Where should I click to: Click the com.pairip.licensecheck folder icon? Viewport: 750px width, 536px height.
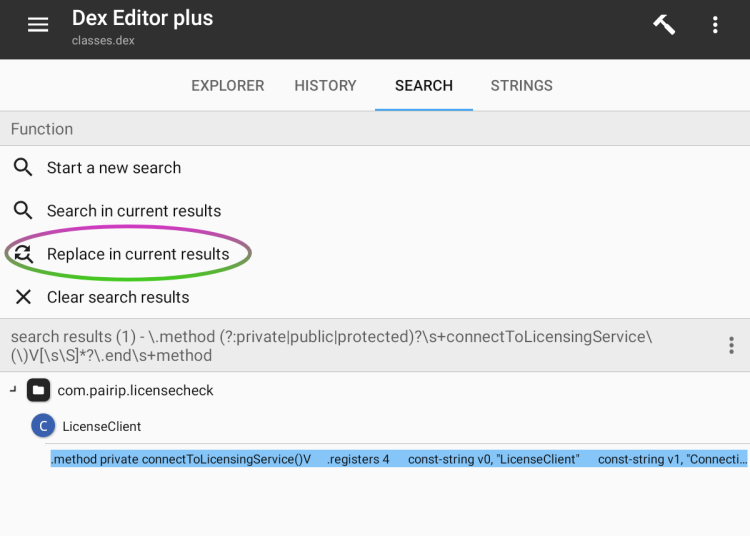pos(38,390)
